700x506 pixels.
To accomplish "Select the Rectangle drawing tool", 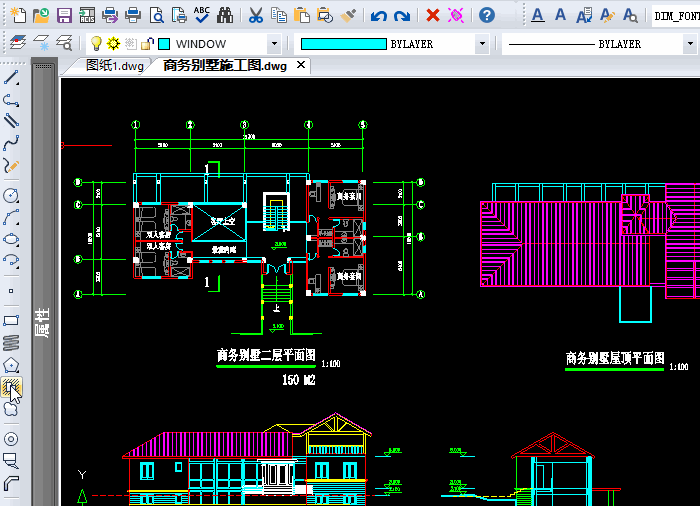I will point(11,321).
